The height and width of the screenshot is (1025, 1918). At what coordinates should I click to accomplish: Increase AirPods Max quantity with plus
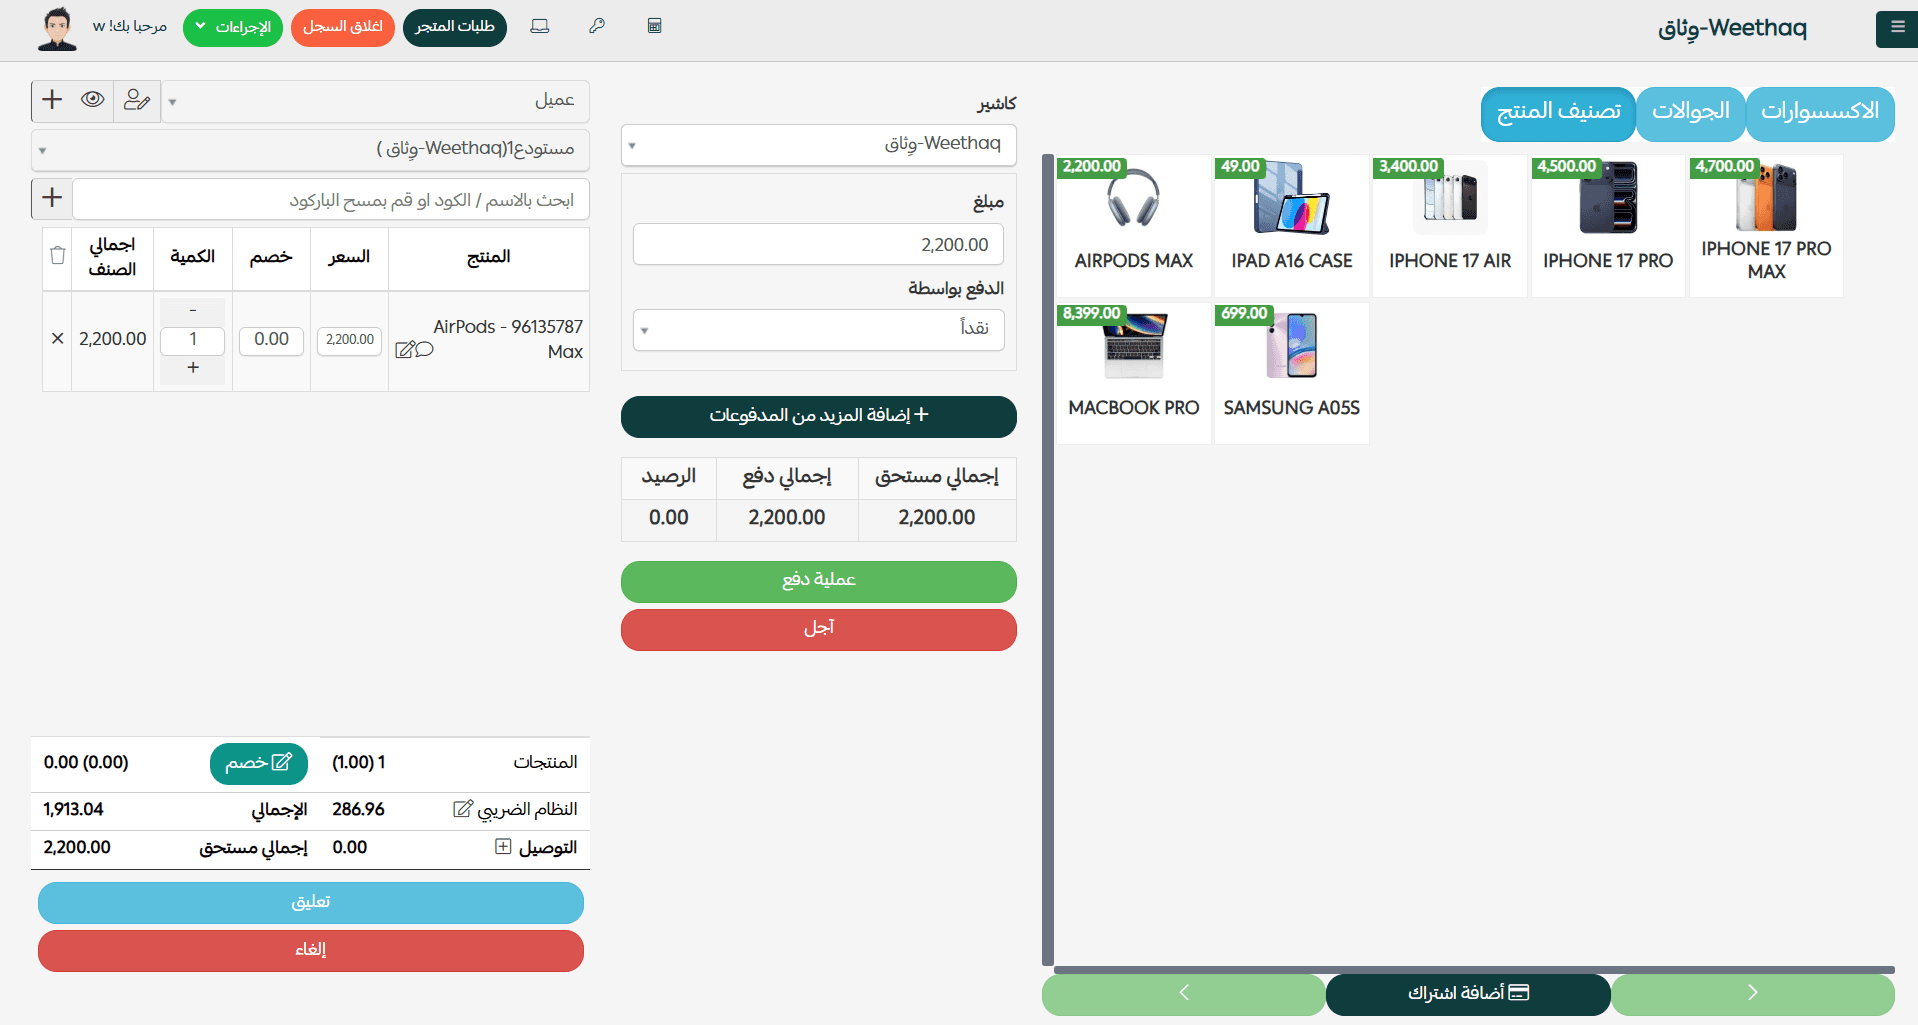click(193, 368)
